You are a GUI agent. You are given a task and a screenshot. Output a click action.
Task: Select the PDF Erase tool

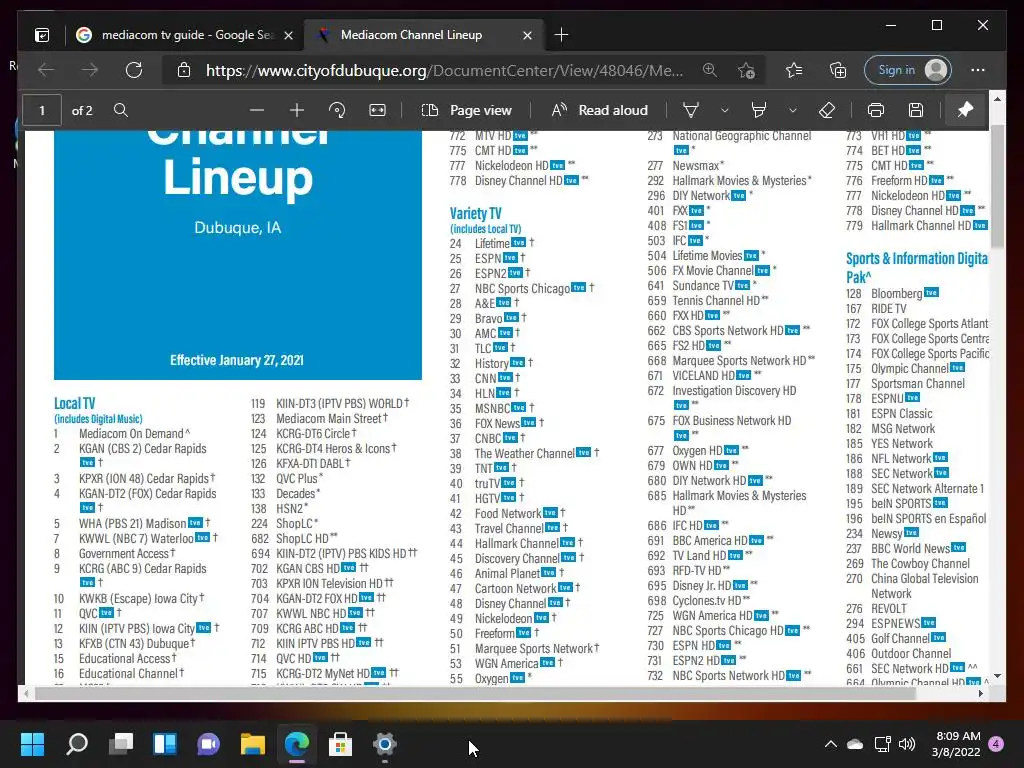click(x=827, y=110)
